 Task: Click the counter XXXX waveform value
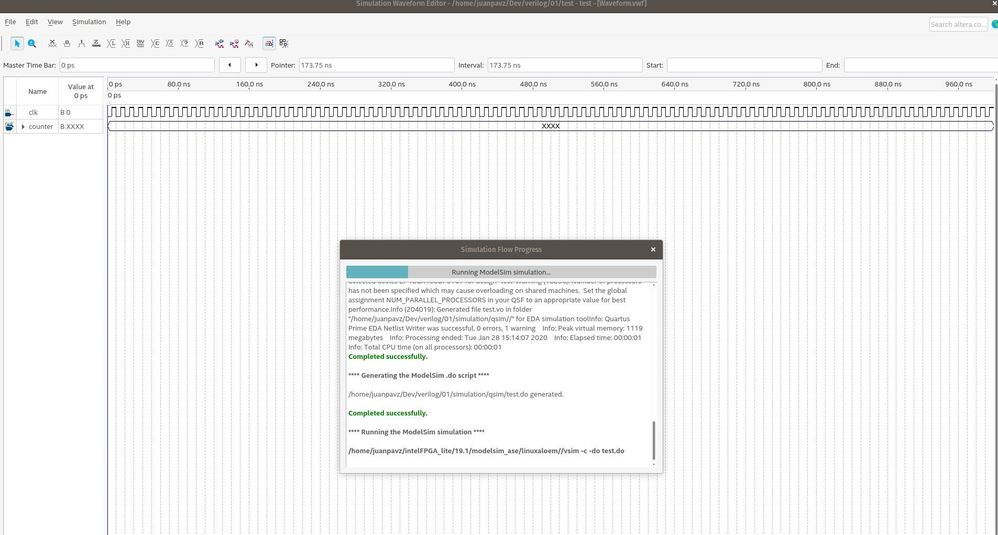[x=551, y=126]
